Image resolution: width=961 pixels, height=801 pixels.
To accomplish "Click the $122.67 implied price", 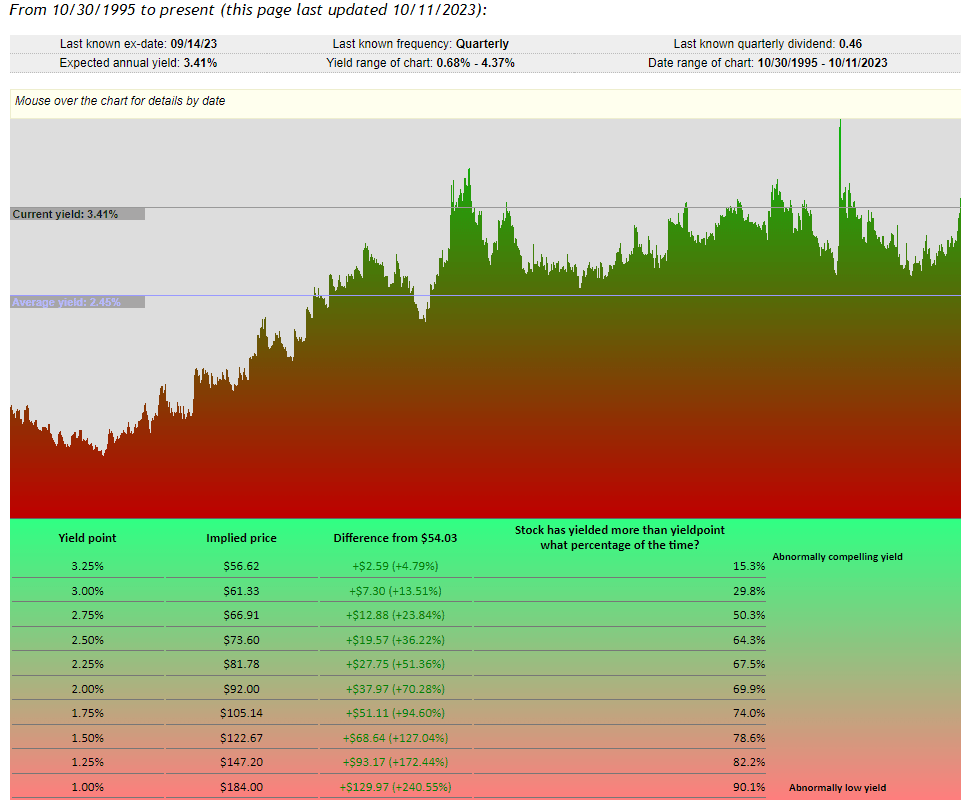I will pos(241,738).
